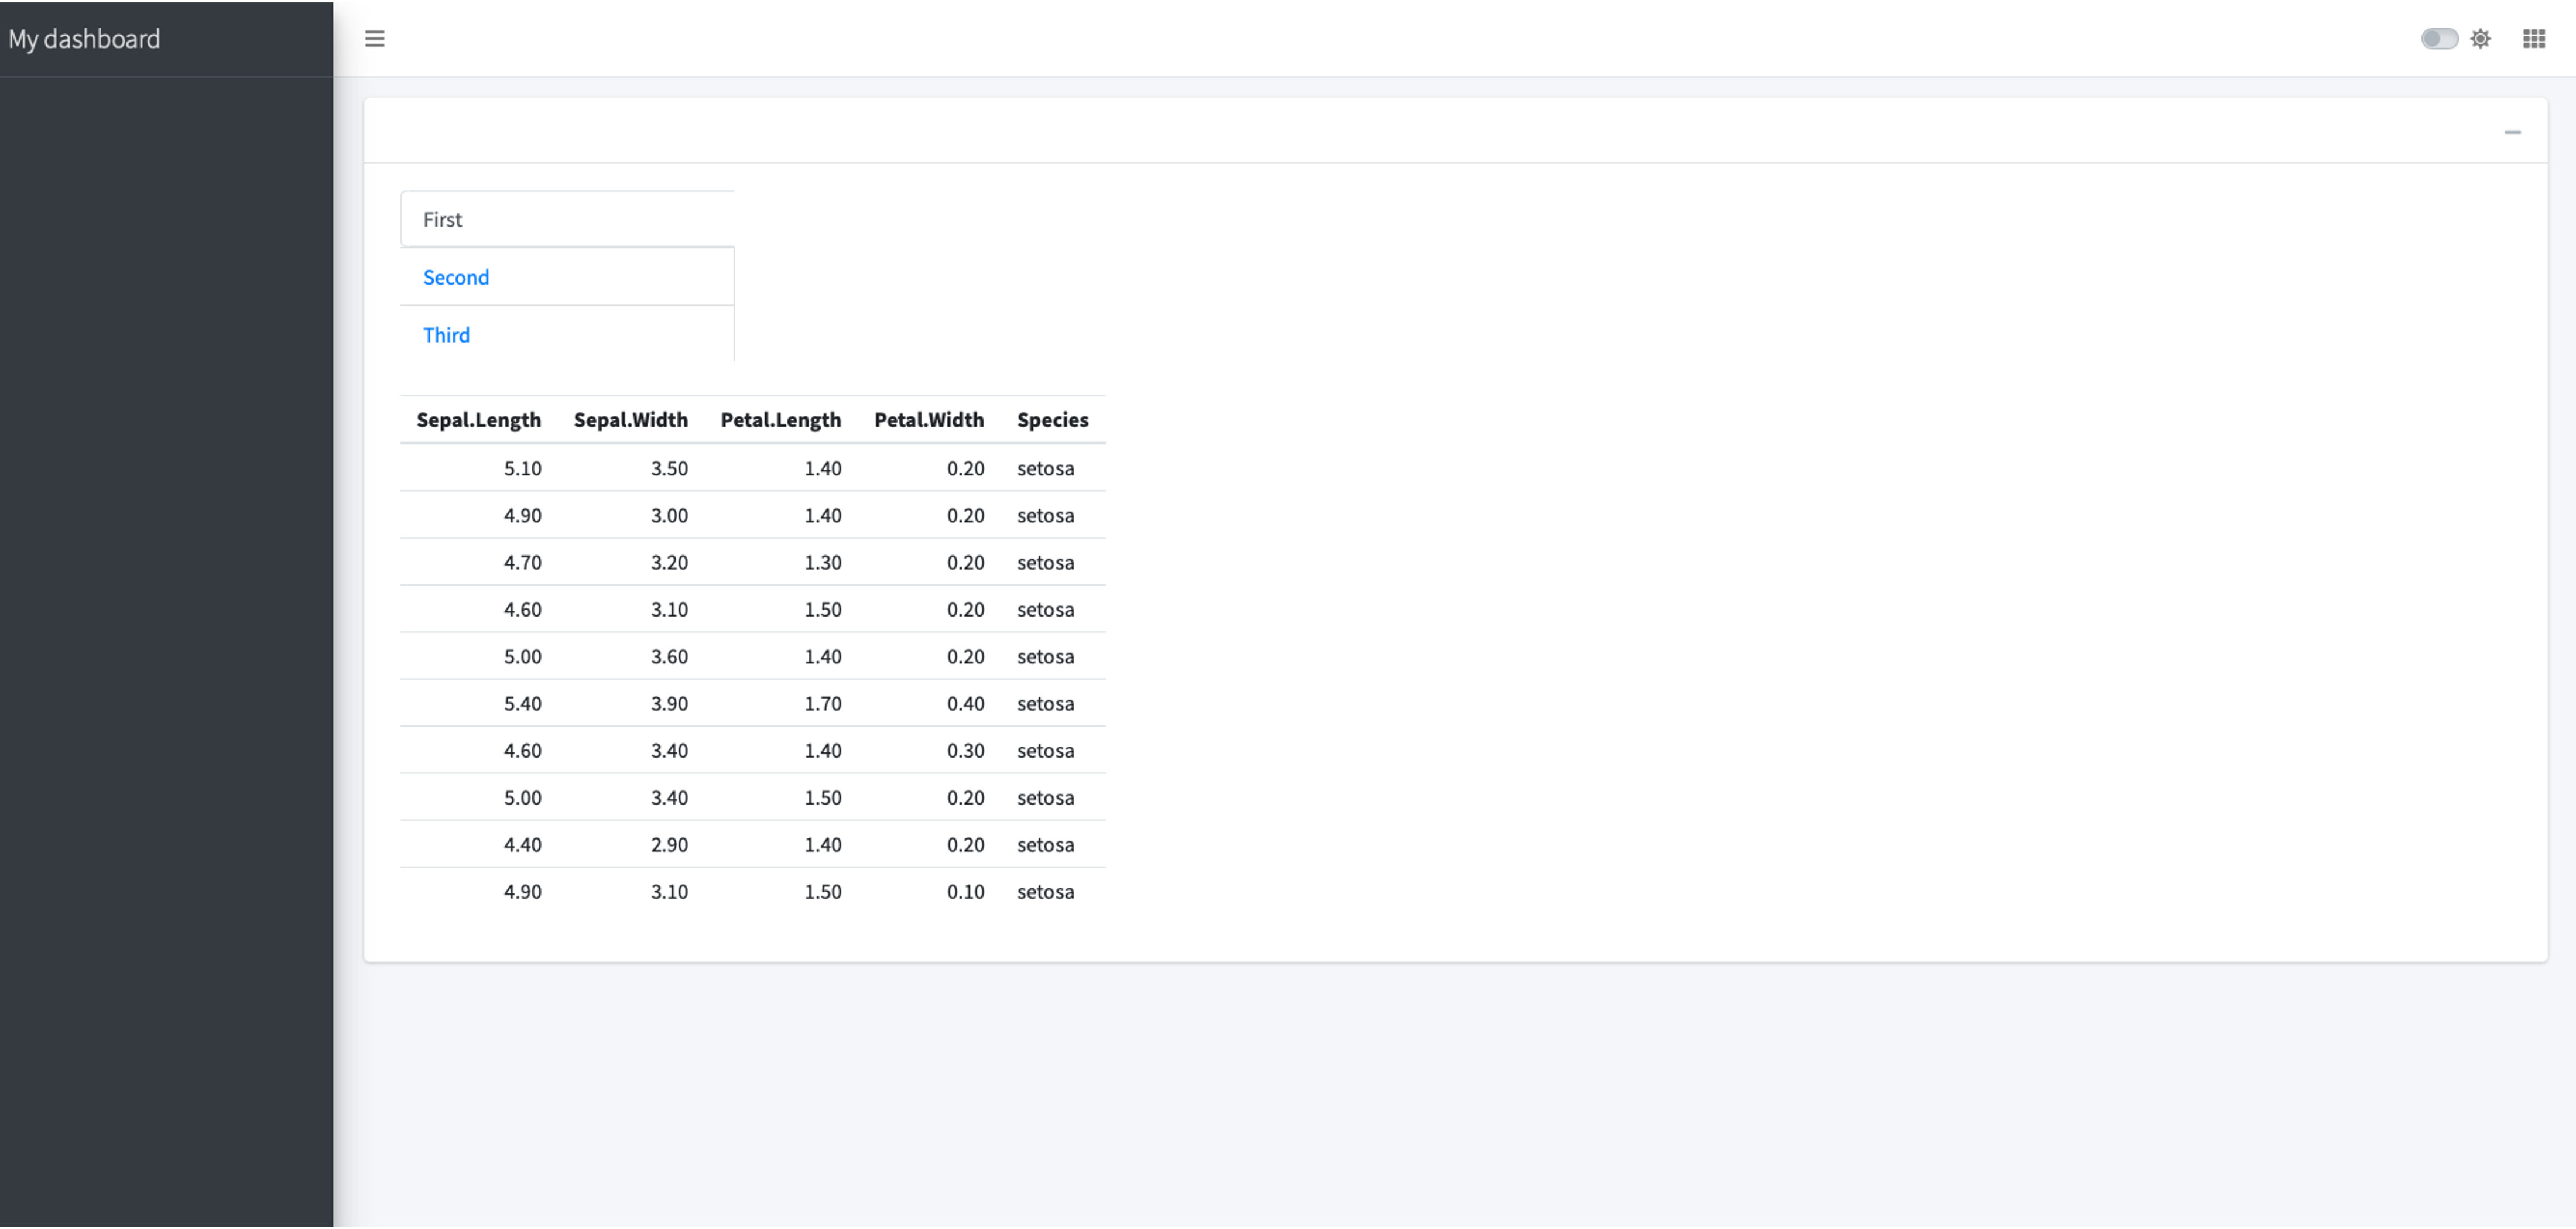Switch to the Second tab
2576x1229 pixels.
pos(456,277)
